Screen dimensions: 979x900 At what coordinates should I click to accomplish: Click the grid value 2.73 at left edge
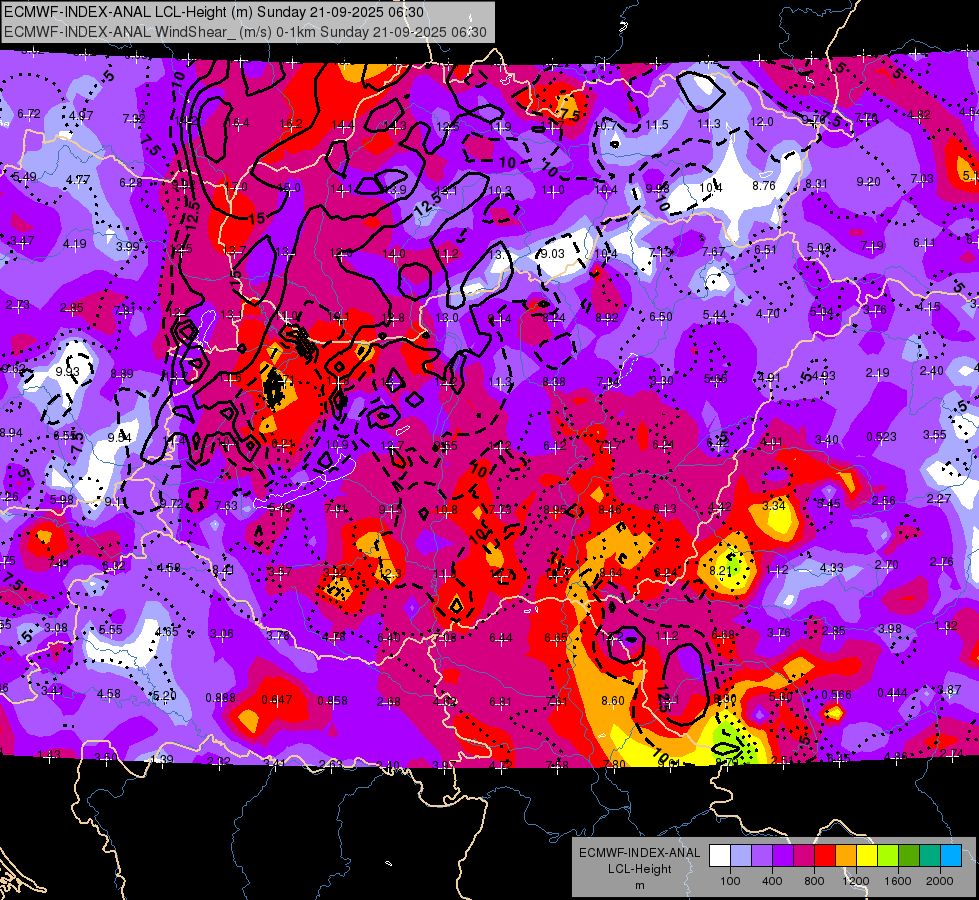17,305
